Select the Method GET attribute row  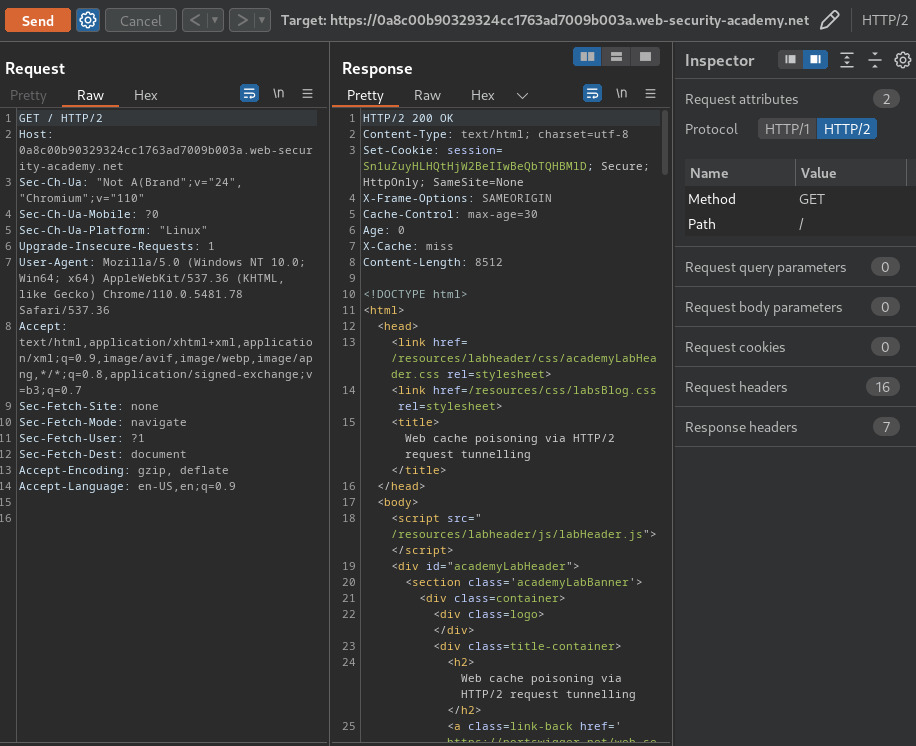pos(800,199)
